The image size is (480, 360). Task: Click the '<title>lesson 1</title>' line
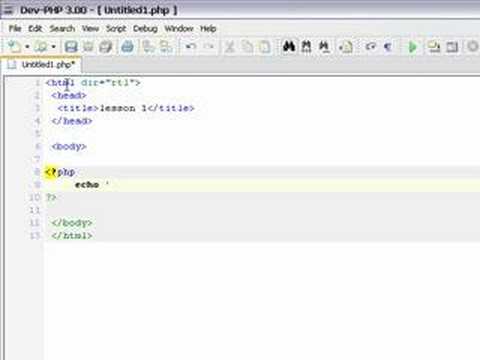(x=126, y=108)
